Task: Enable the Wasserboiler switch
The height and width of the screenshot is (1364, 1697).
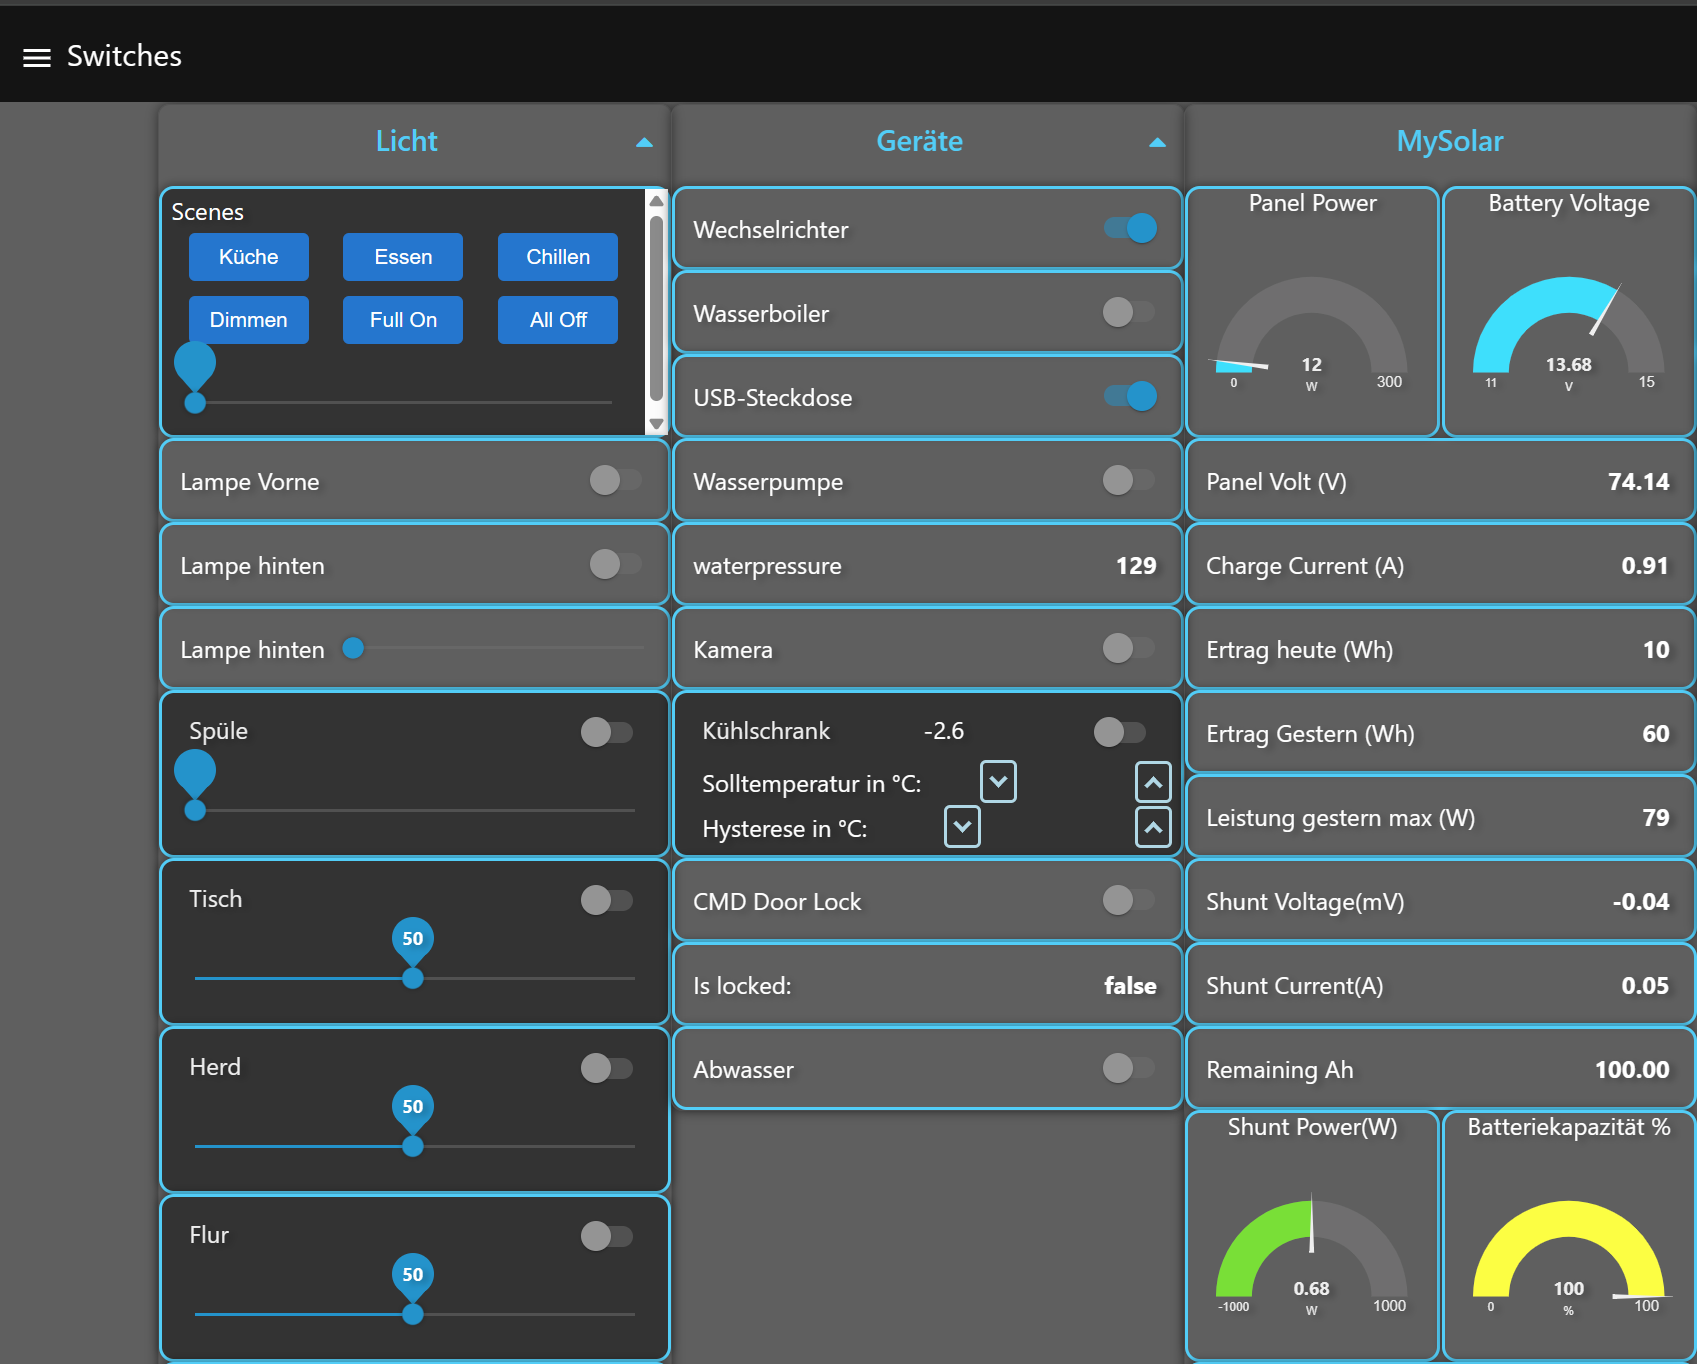Action: pyautogui.click(x=1128, y=313)
